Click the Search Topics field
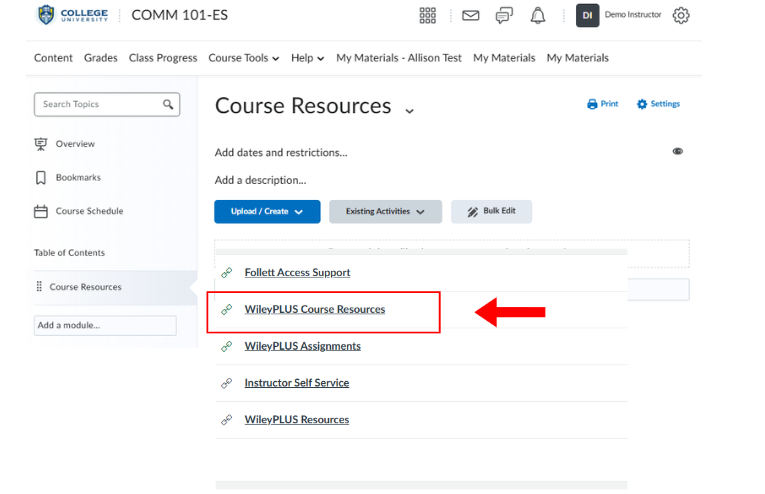The width and height of the screenshot is (765, 494). tap(107, 104)
